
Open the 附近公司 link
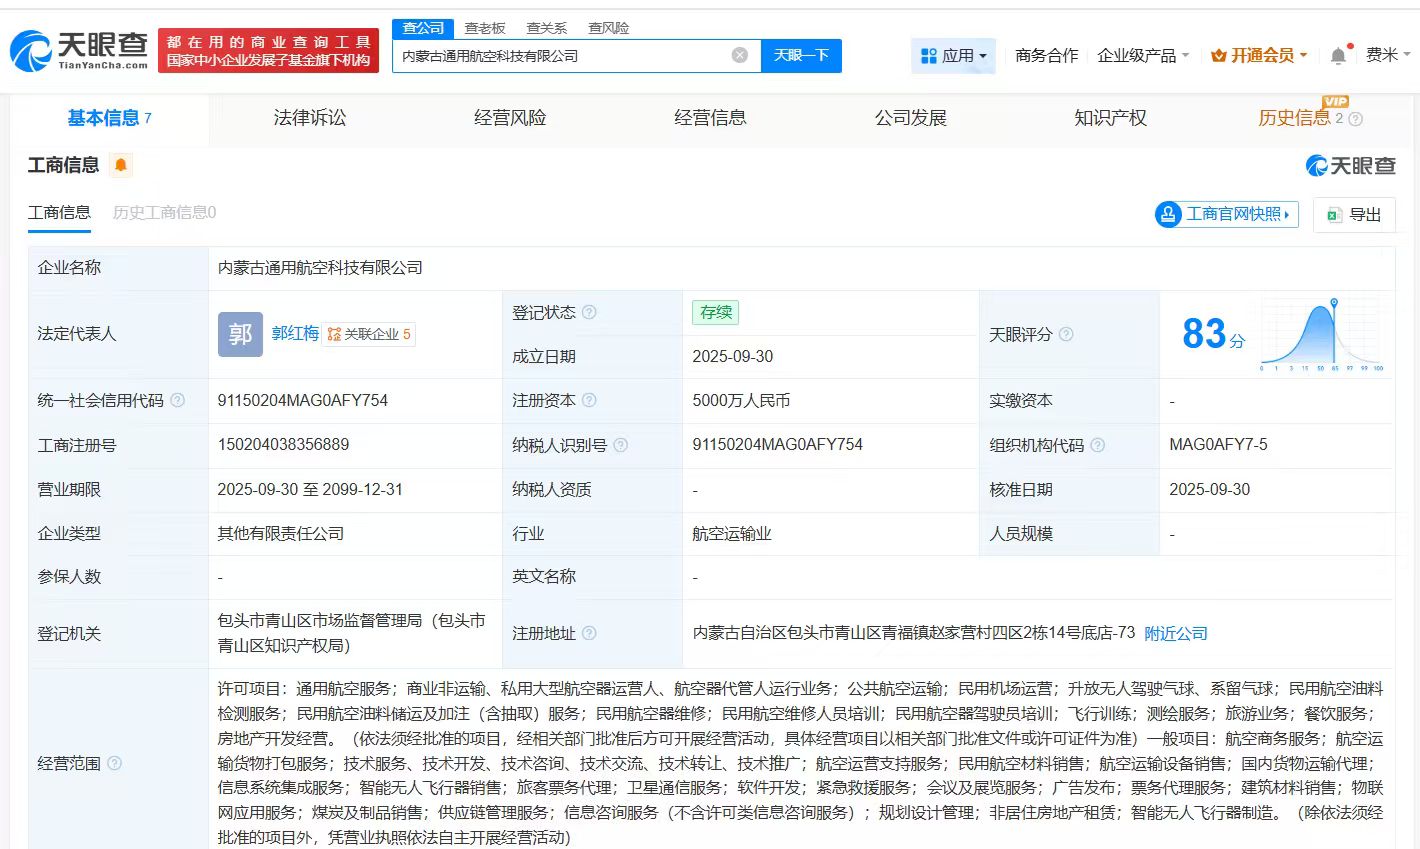coord(1175,633)
